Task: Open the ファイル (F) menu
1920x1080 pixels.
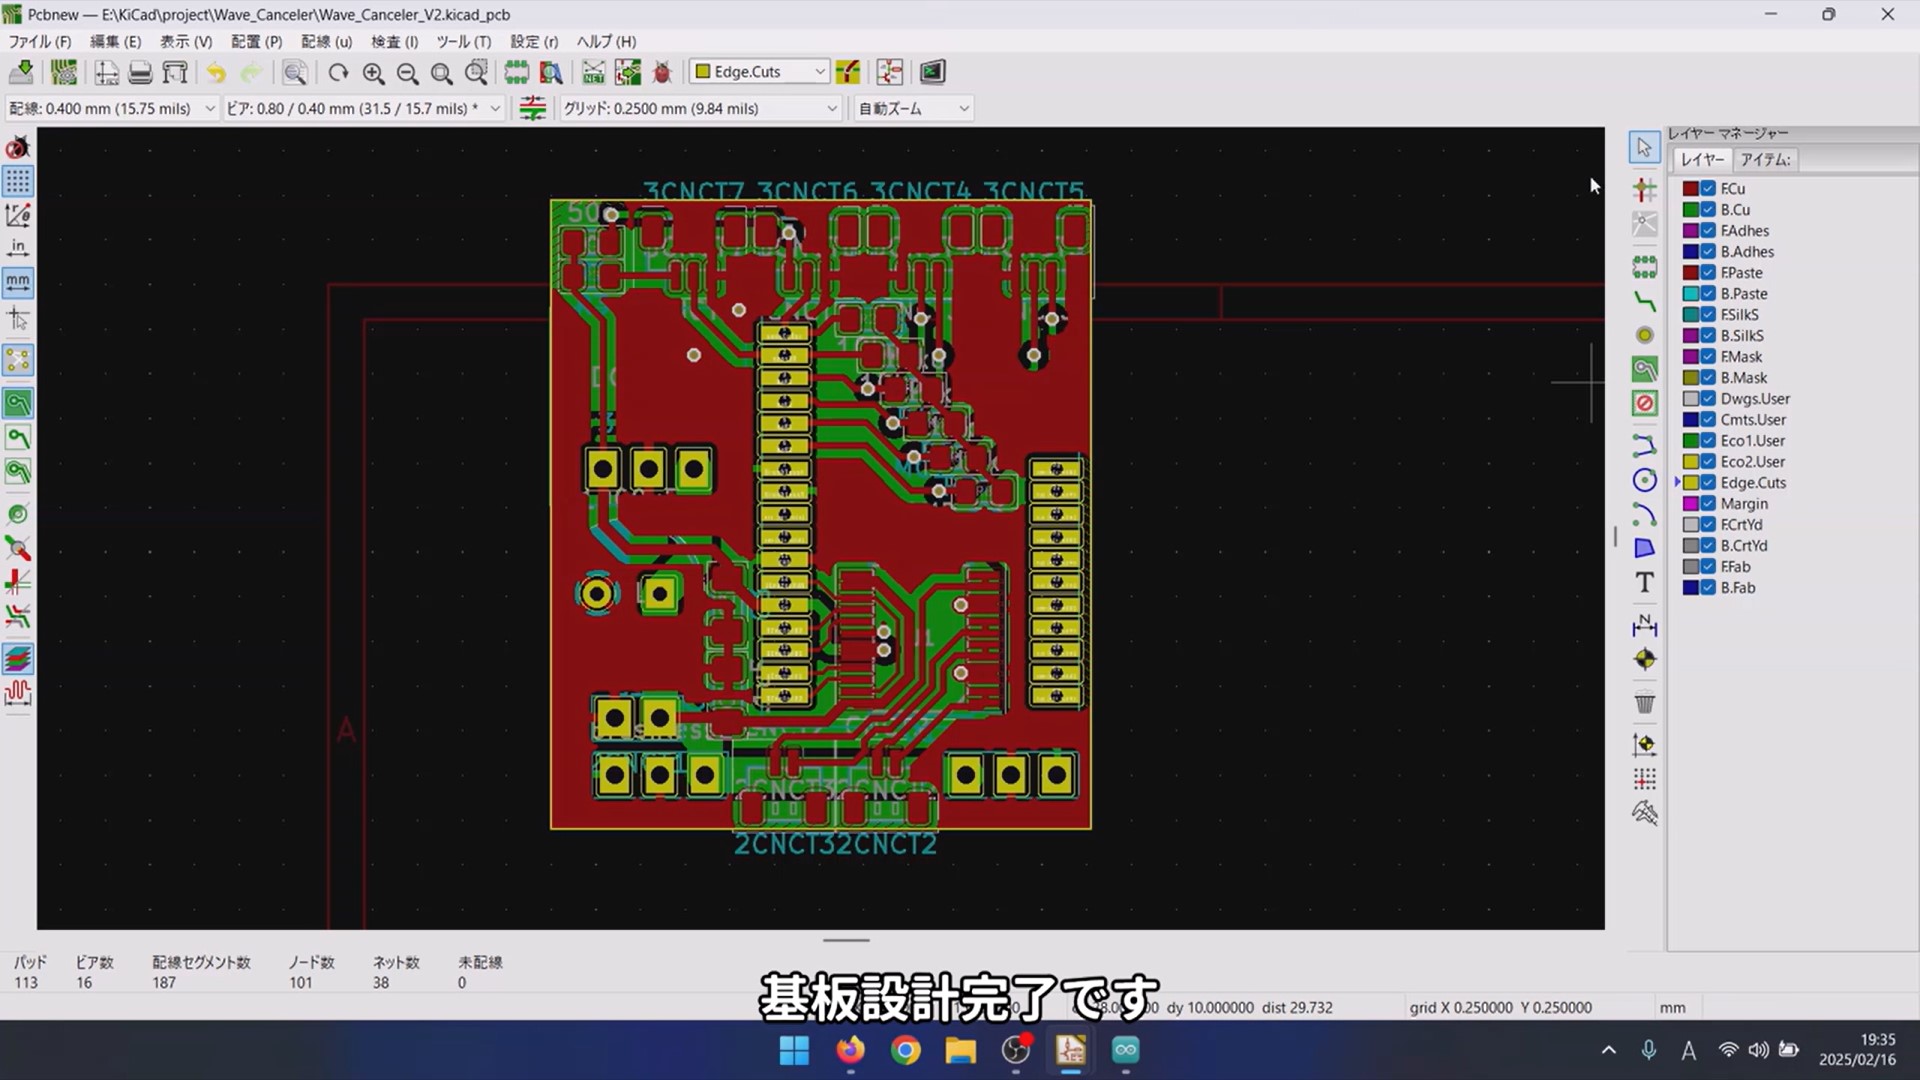Action: [x=40, y=41]
